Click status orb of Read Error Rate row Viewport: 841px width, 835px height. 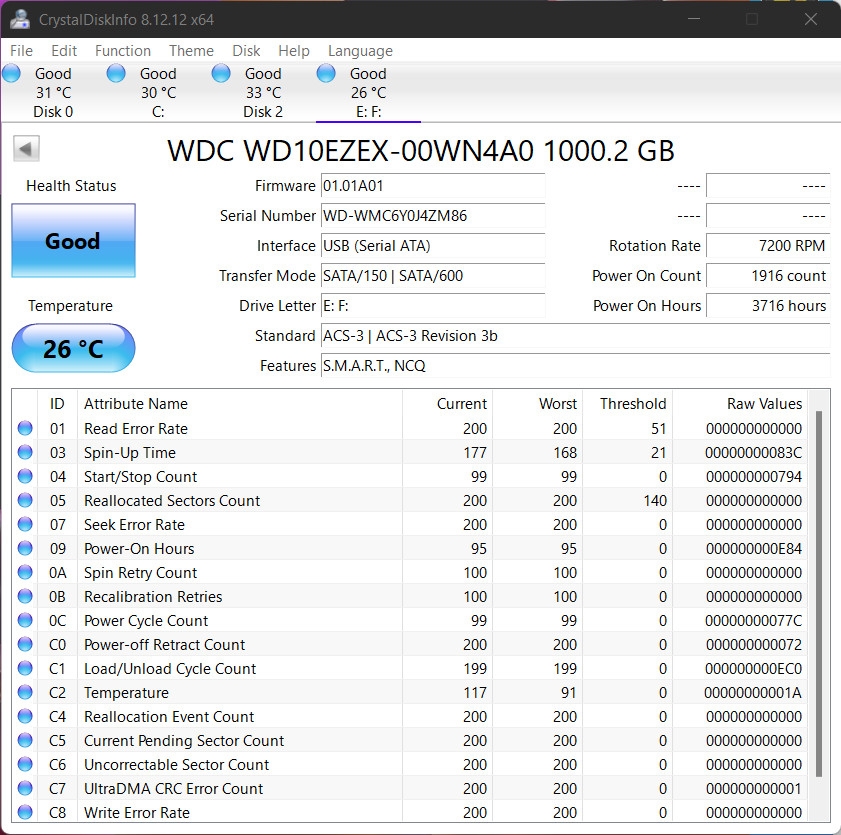[25, 428]
